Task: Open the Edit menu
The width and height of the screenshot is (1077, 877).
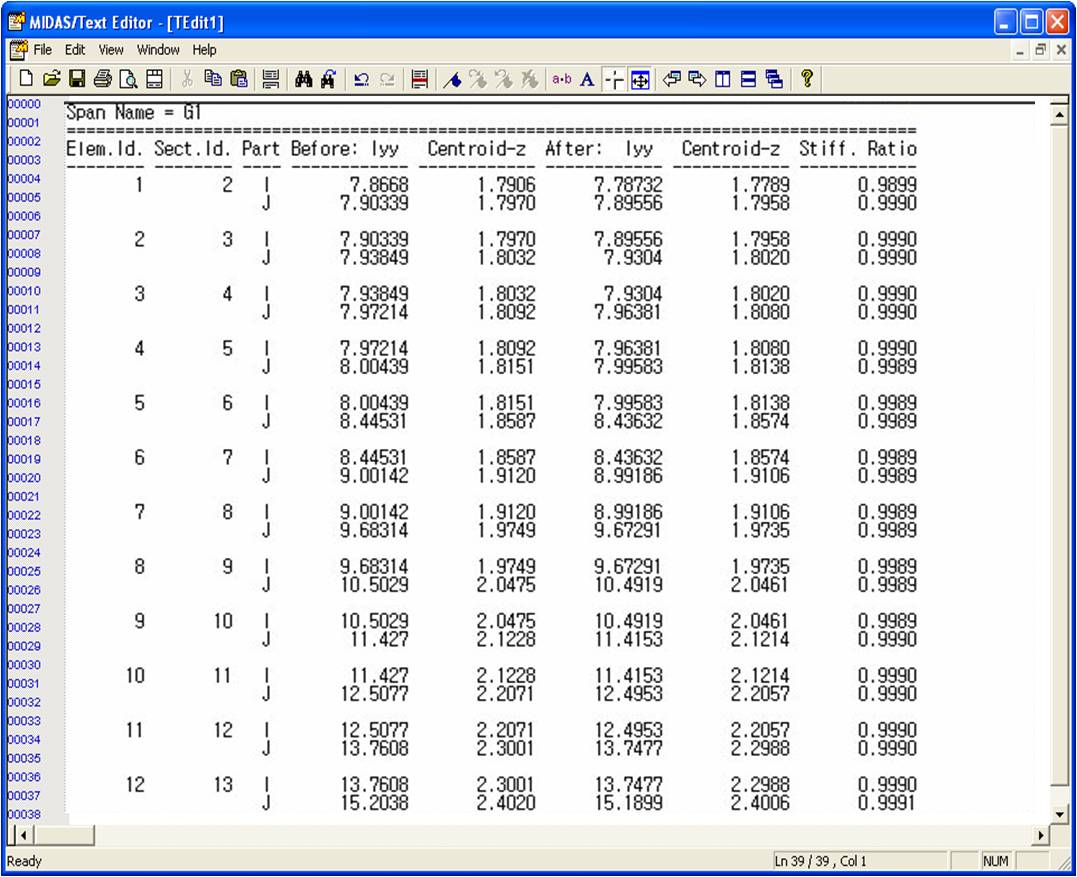Action: 76,50
